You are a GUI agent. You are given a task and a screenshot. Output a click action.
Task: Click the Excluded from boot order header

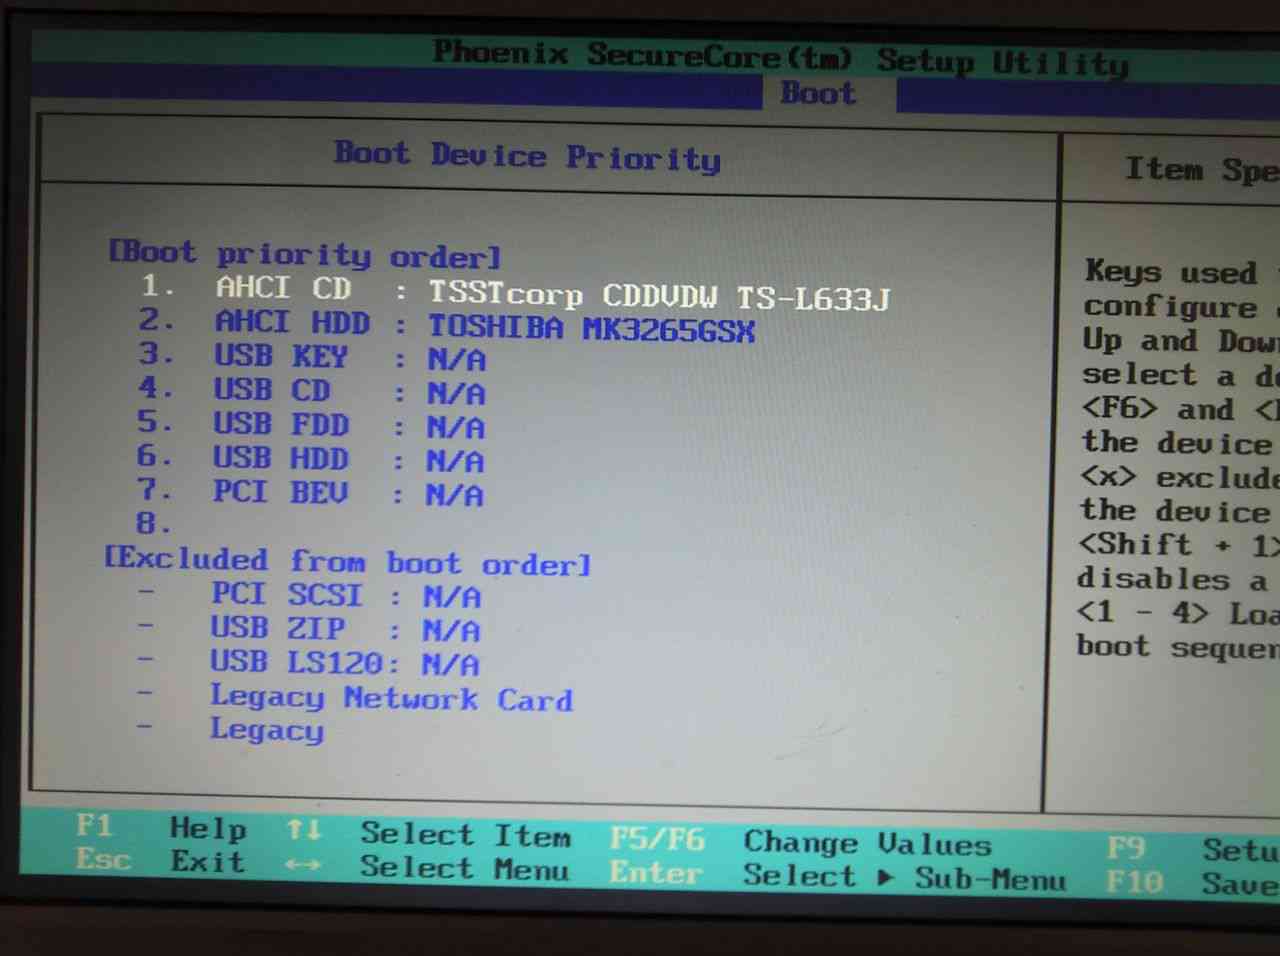(x=347, y=561)
